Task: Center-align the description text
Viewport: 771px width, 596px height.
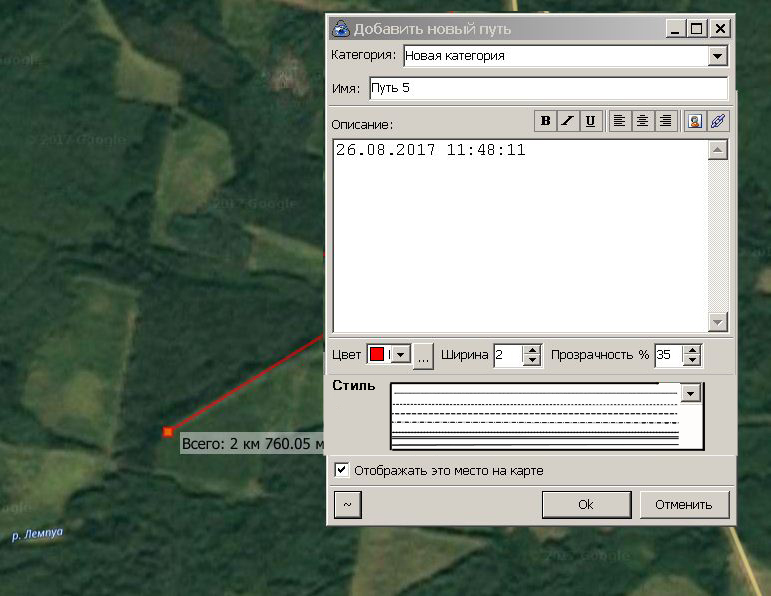Action: (643, 121)
